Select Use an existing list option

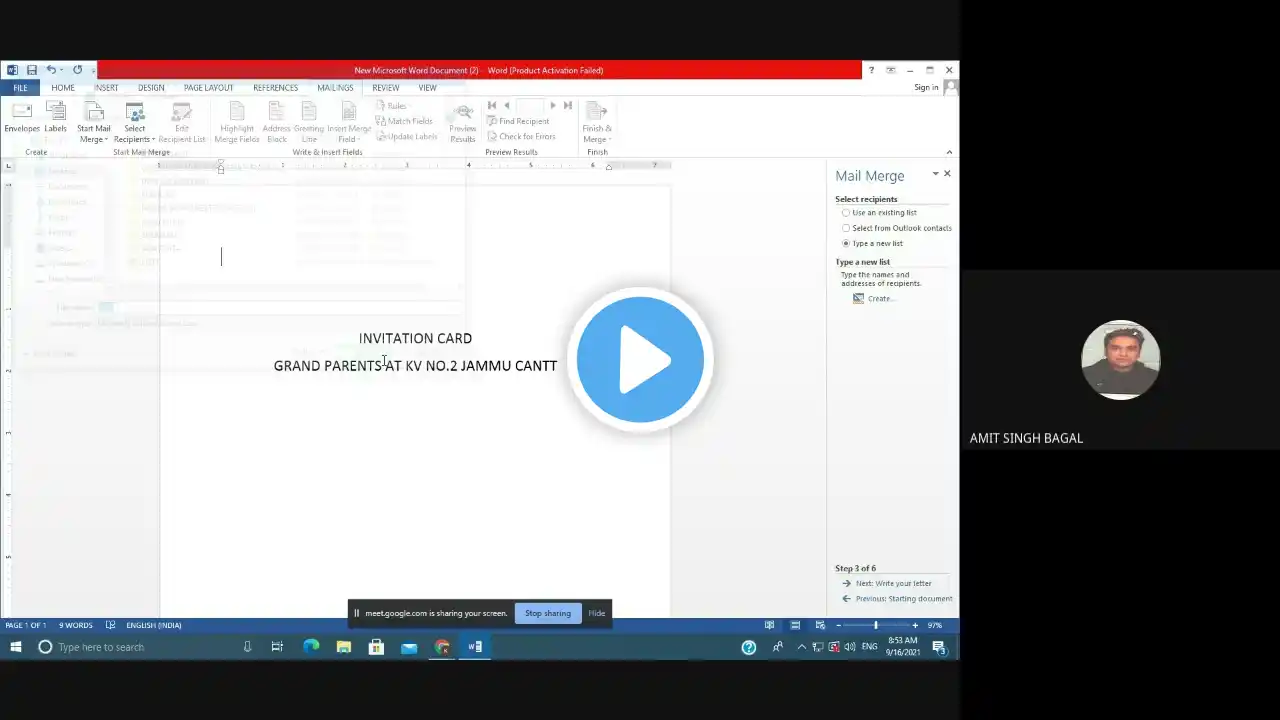coord(880,213)
